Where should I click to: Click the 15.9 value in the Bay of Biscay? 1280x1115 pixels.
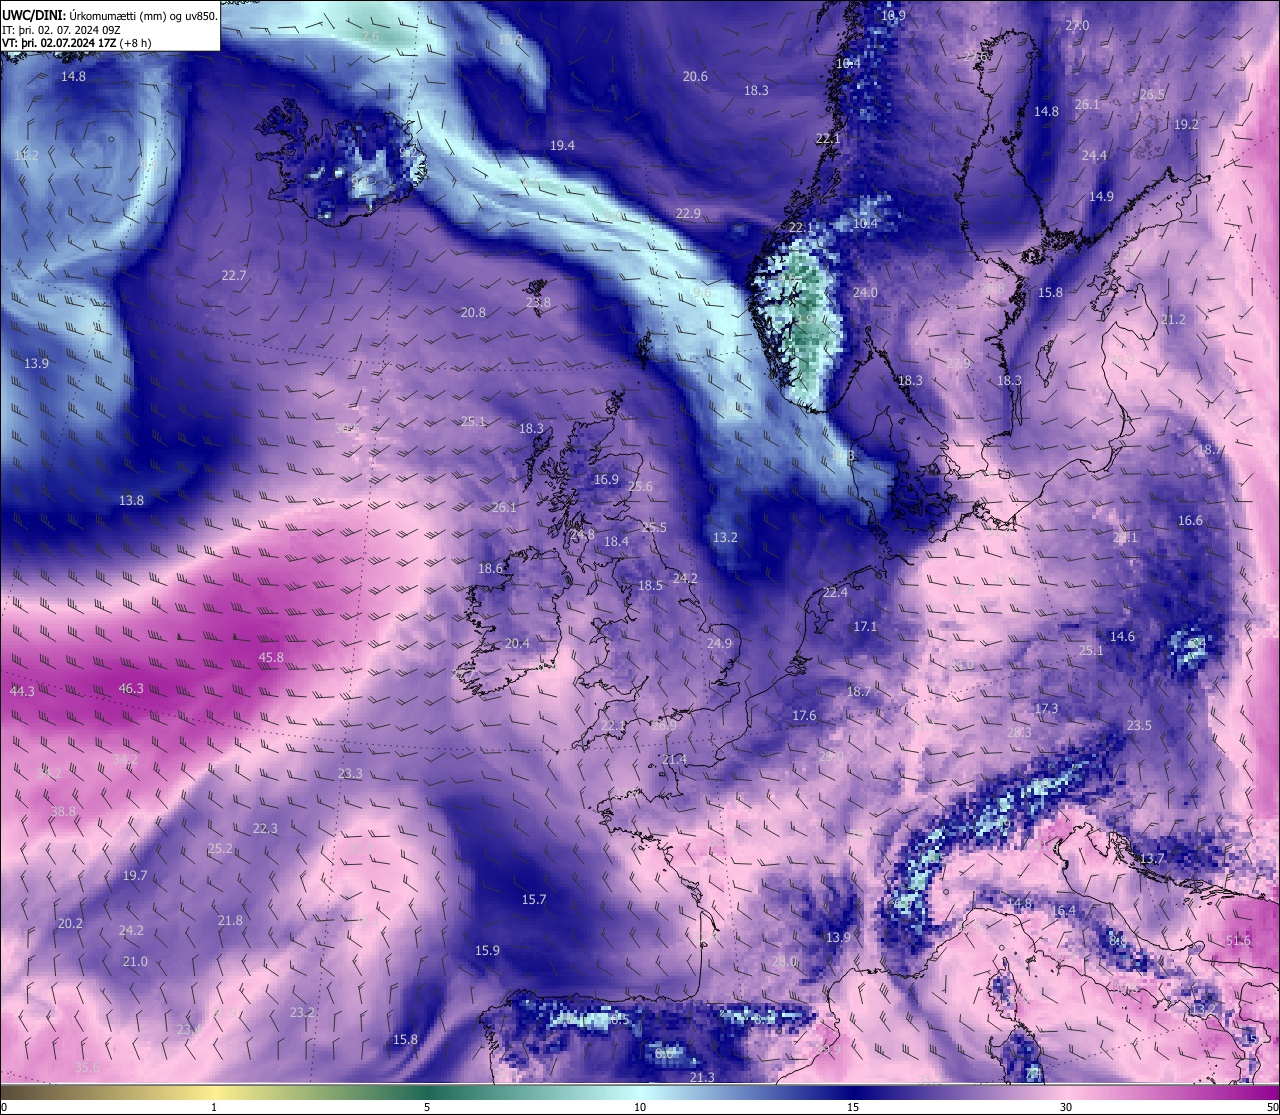point(487,950)
